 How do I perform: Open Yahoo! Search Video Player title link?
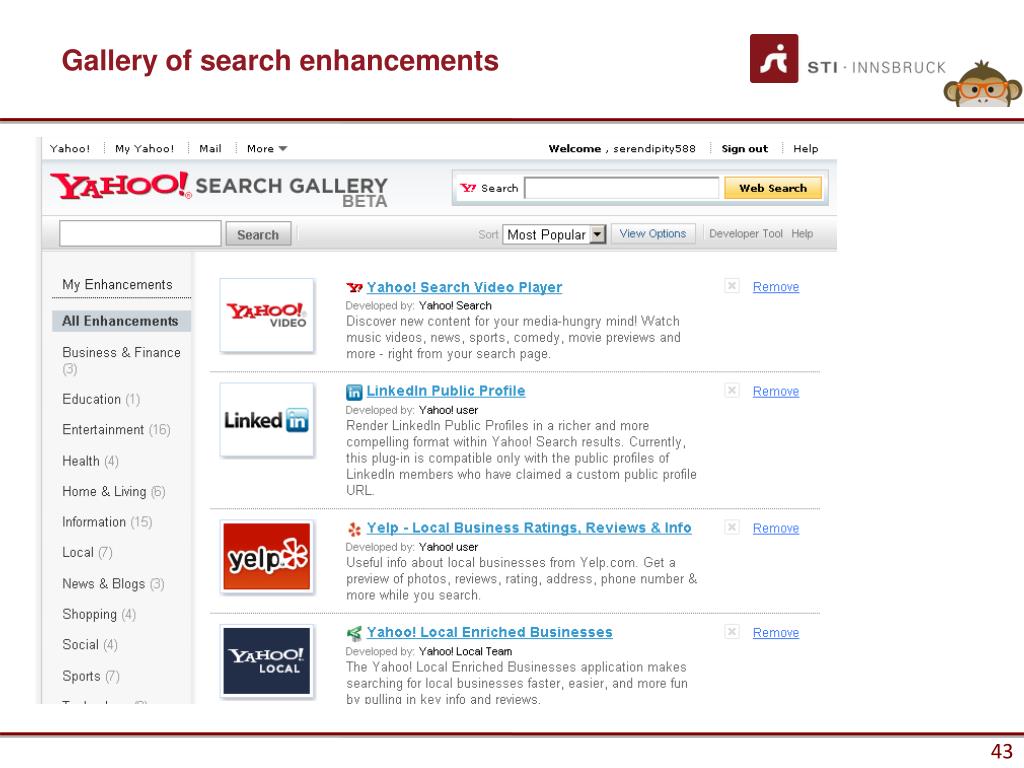tap(464, 287)
